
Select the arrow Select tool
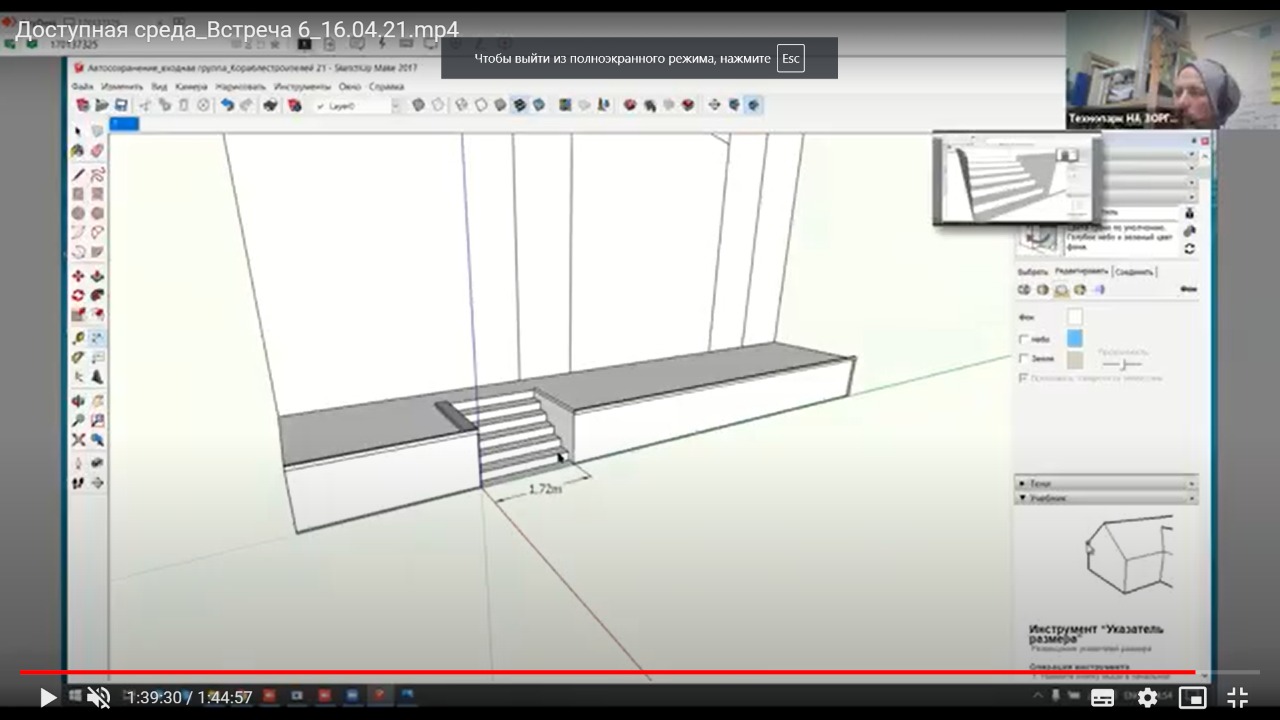78,132
